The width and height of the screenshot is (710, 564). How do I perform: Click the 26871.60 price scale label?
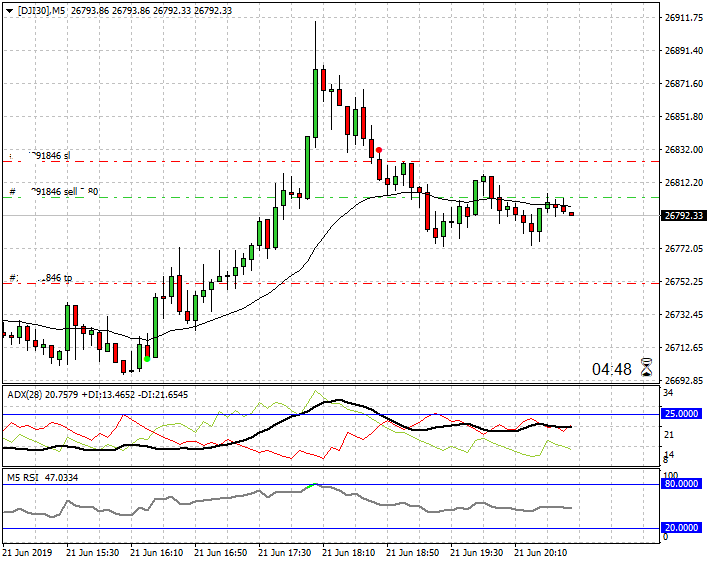684,83
